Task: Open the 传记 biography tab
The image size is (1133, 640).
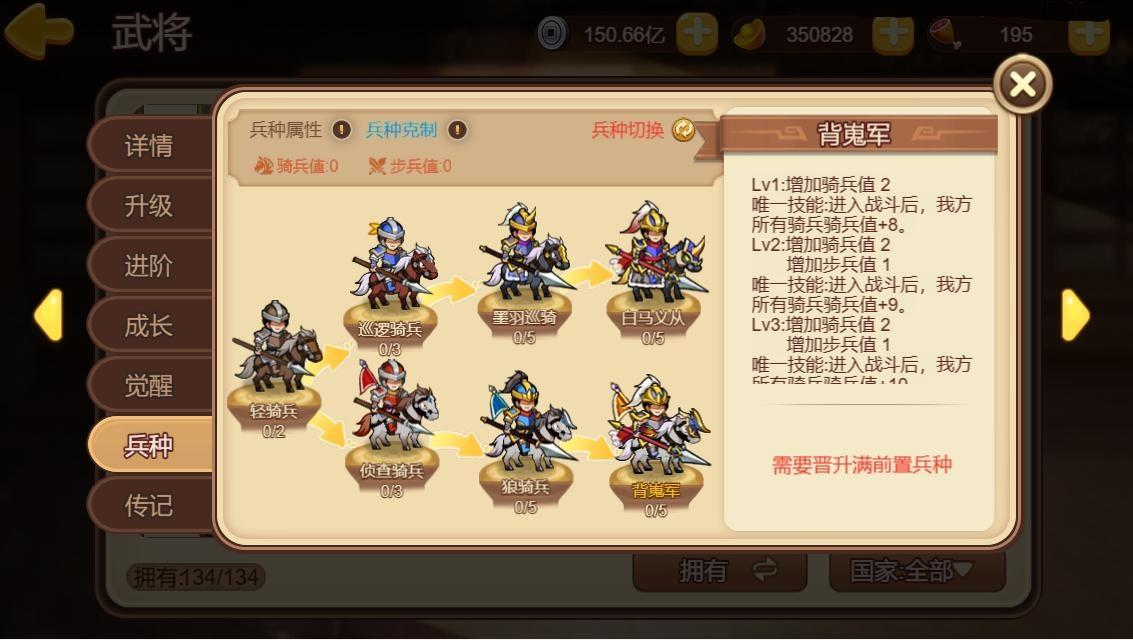Action: click(x=150, y=505)
